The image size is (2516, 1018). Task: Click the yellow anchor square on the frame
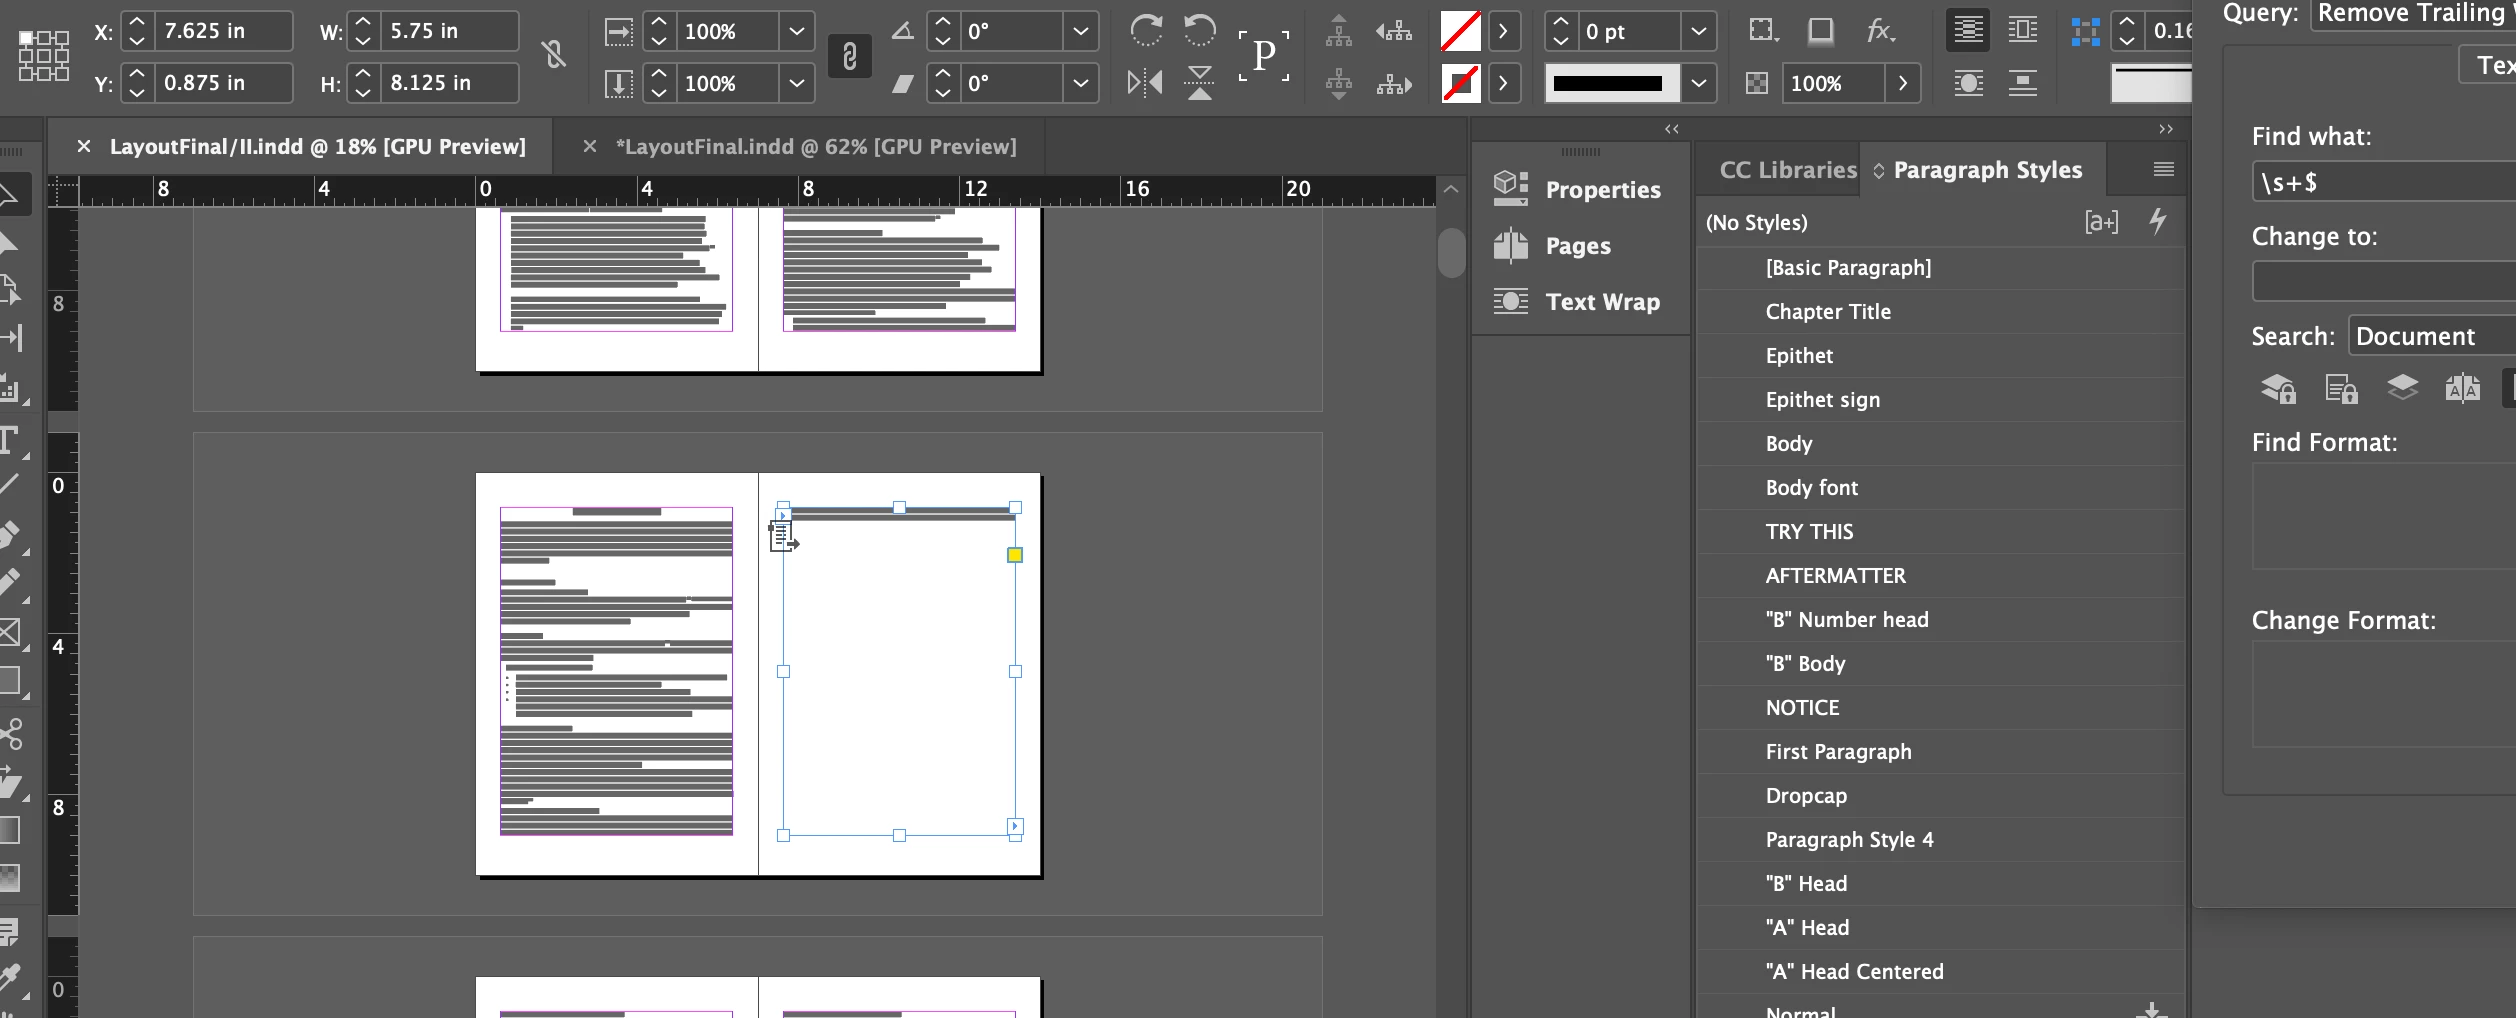tap(1015, 555)
